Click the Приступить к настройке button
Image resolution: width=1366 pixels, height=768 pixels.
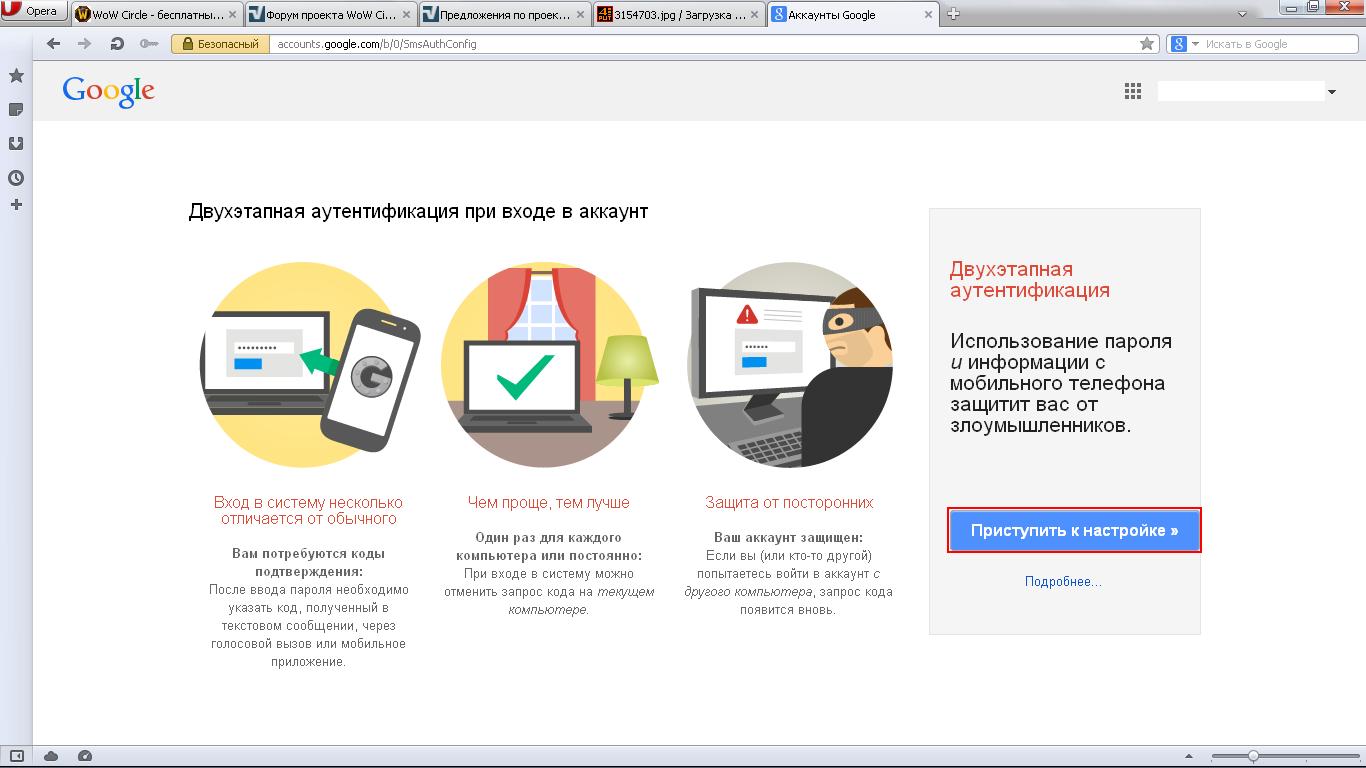click(1074, 530)
